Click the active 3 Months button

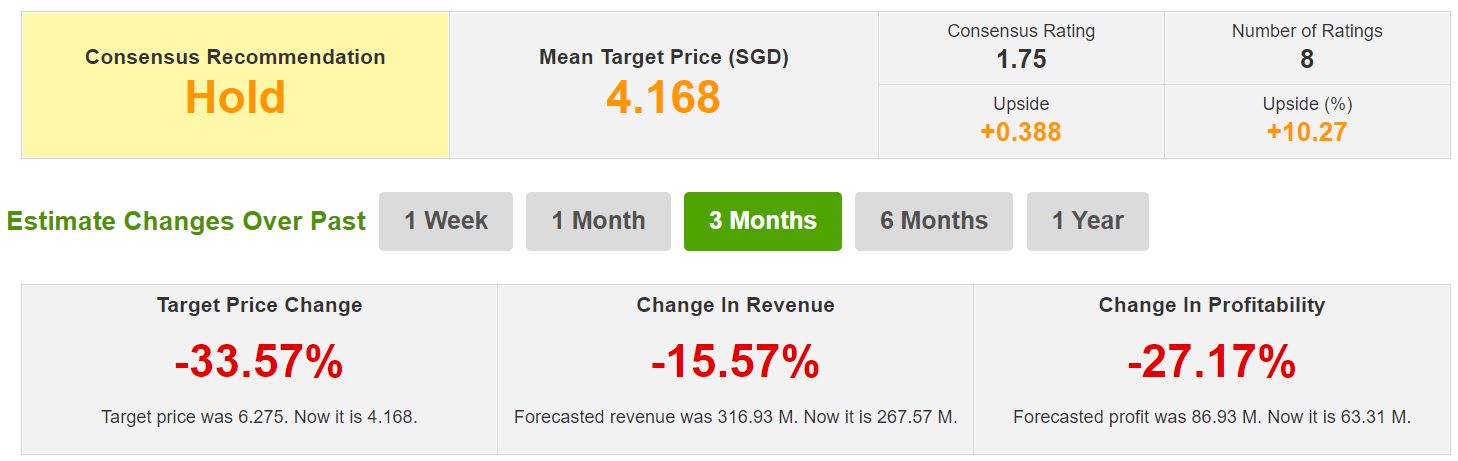tap(762, 221)
